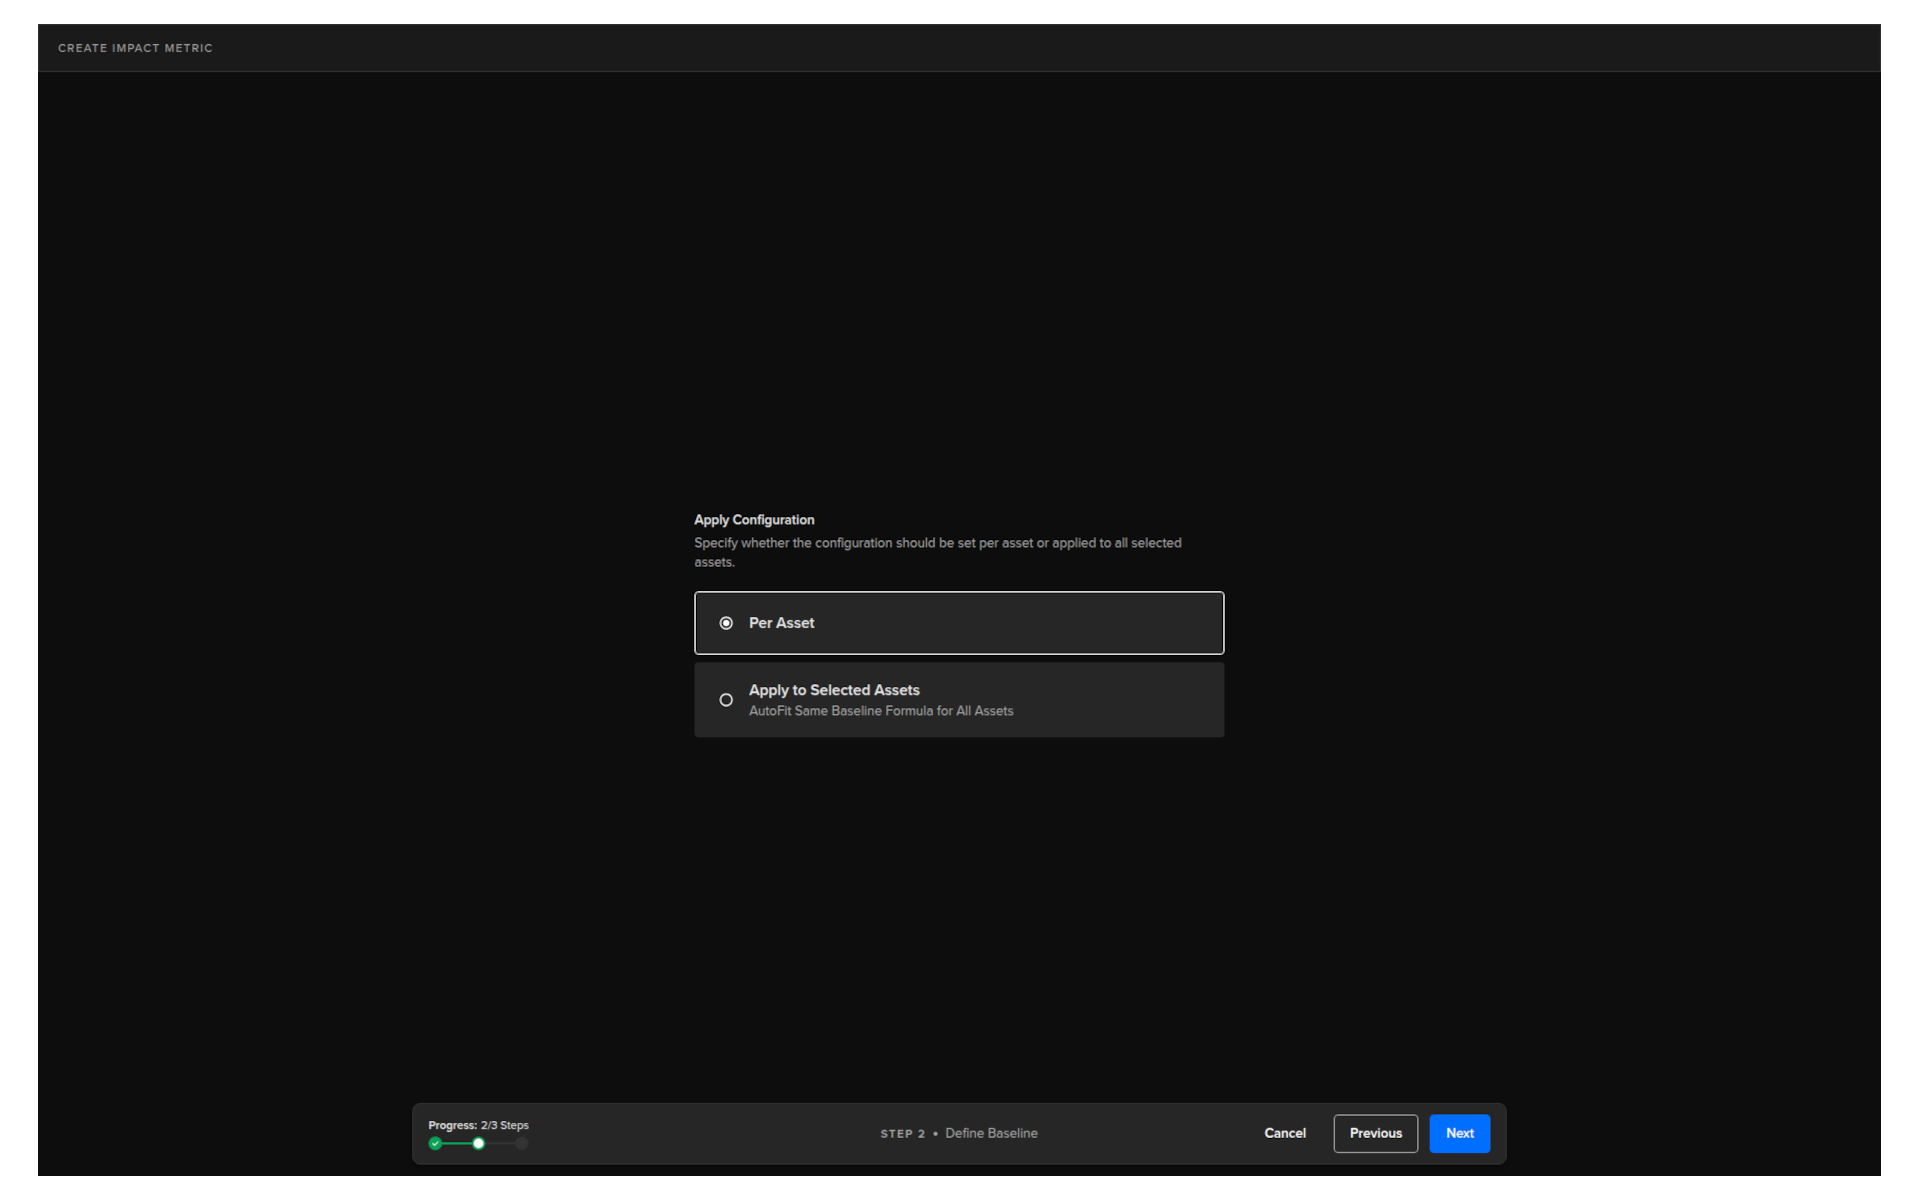The width and height of the screenshot is (1920, 1200).
Task: Click the 'Define Baseline' step label
Action: pyautogui.click(x=991, y=1133)
